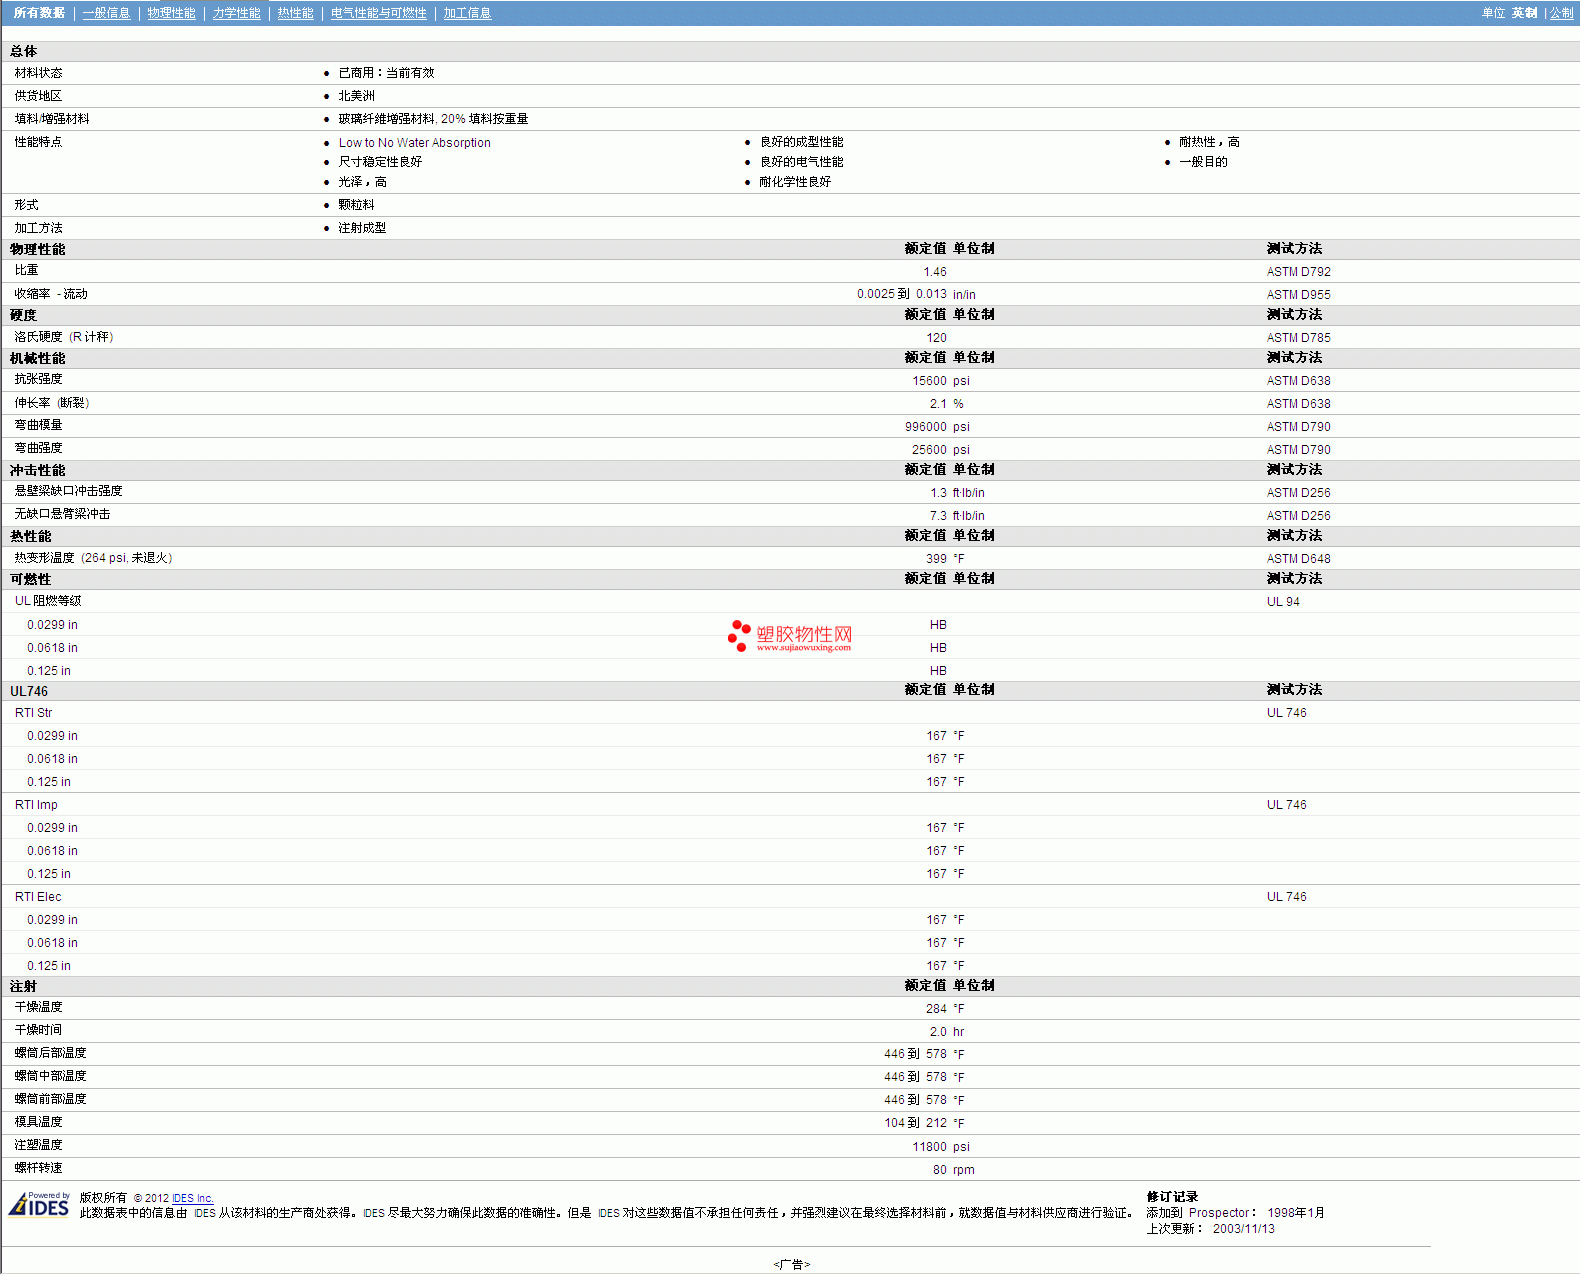Click ASTM D256 in the 无缺口悬臂梁冲击 row
Screen dimensions: 1580x1274
tap(1298, 516)
